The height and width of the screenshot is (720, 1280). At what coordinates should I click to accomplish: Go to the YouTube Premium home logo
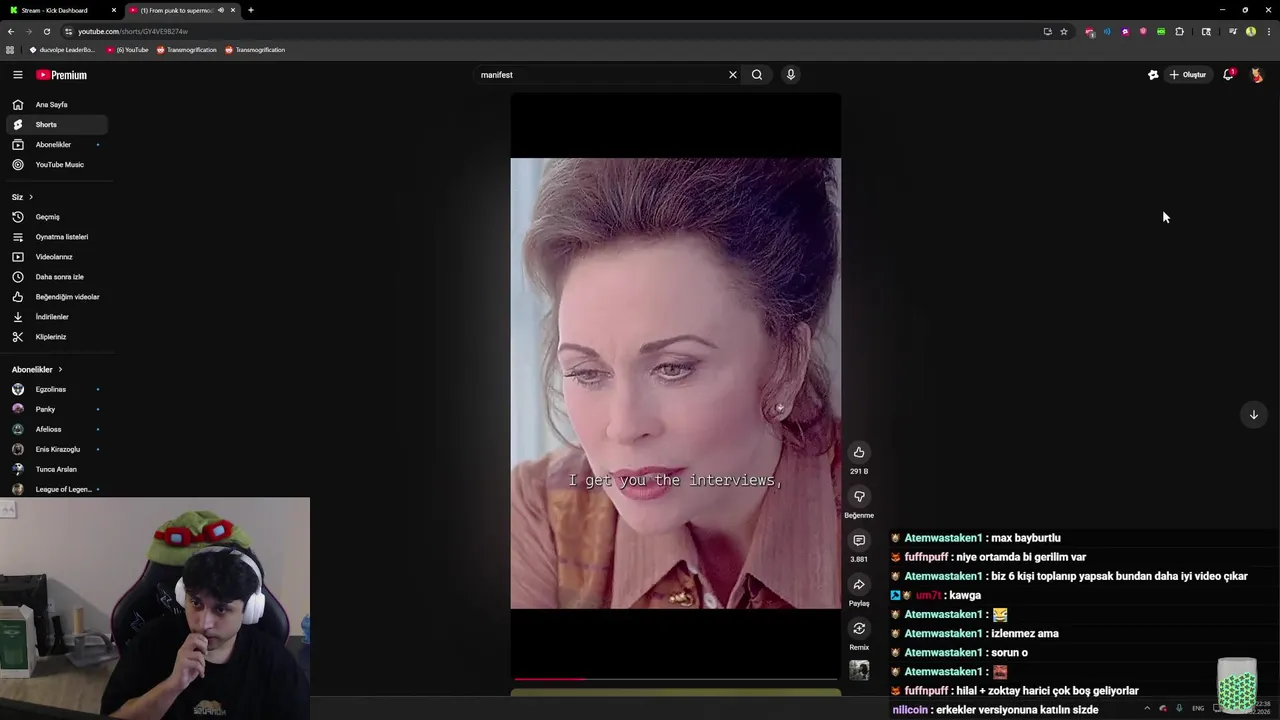(62, 75)
